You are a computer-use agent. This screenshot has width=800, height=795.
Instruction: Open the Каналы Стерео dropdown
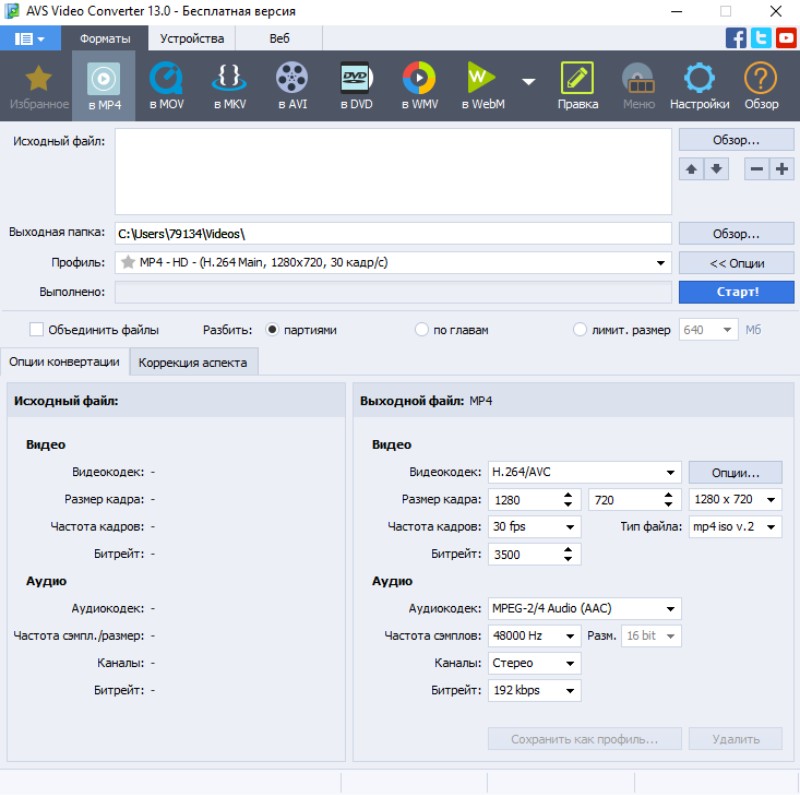534,663
